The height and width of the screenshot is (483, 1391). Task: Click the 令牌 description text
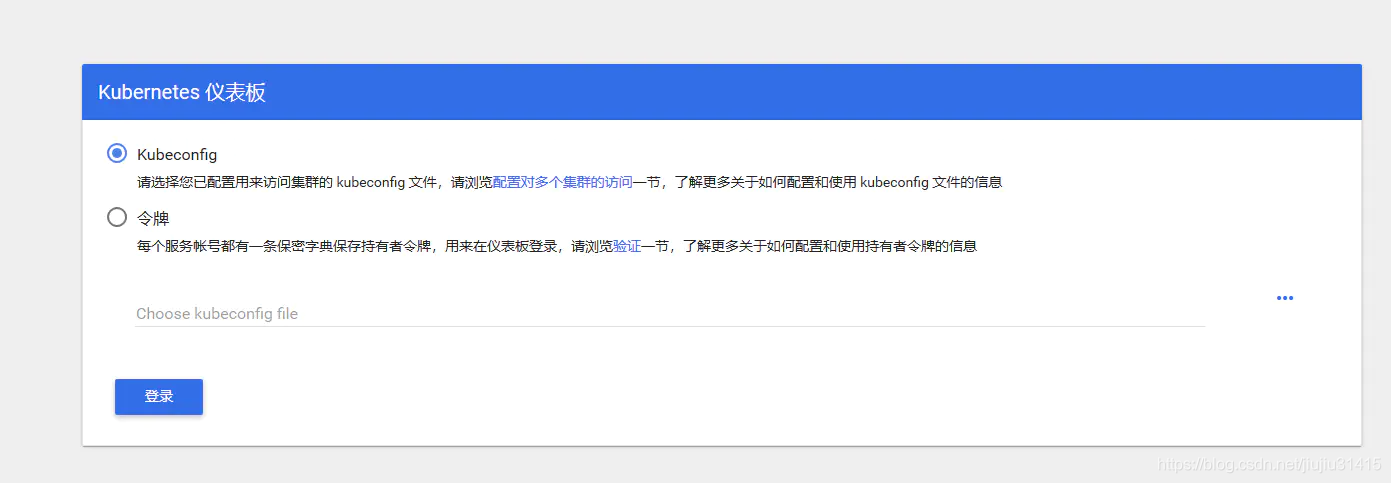[556, 246]
